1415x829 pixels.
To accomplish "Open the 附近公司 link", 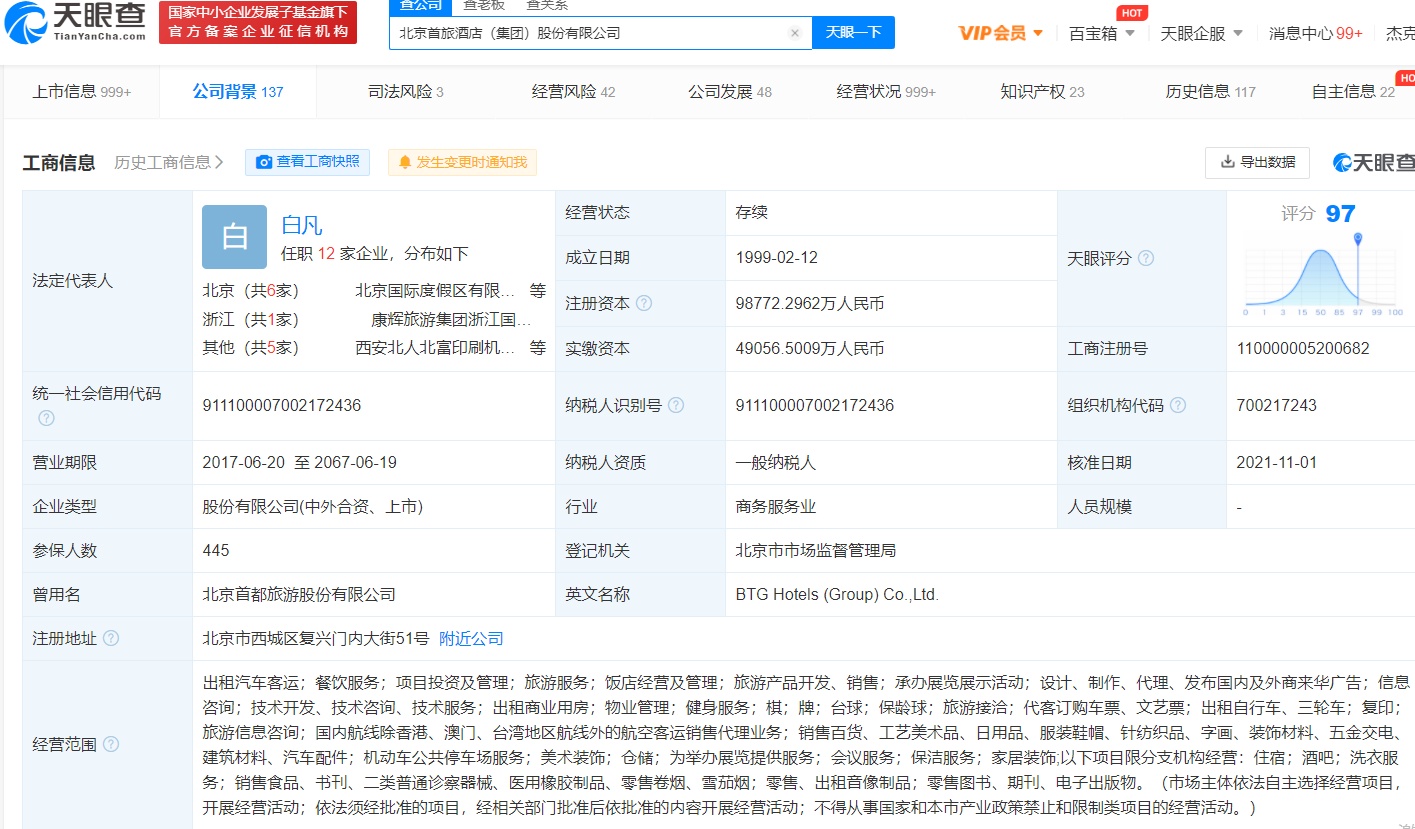I will click(x=471, y=639).
